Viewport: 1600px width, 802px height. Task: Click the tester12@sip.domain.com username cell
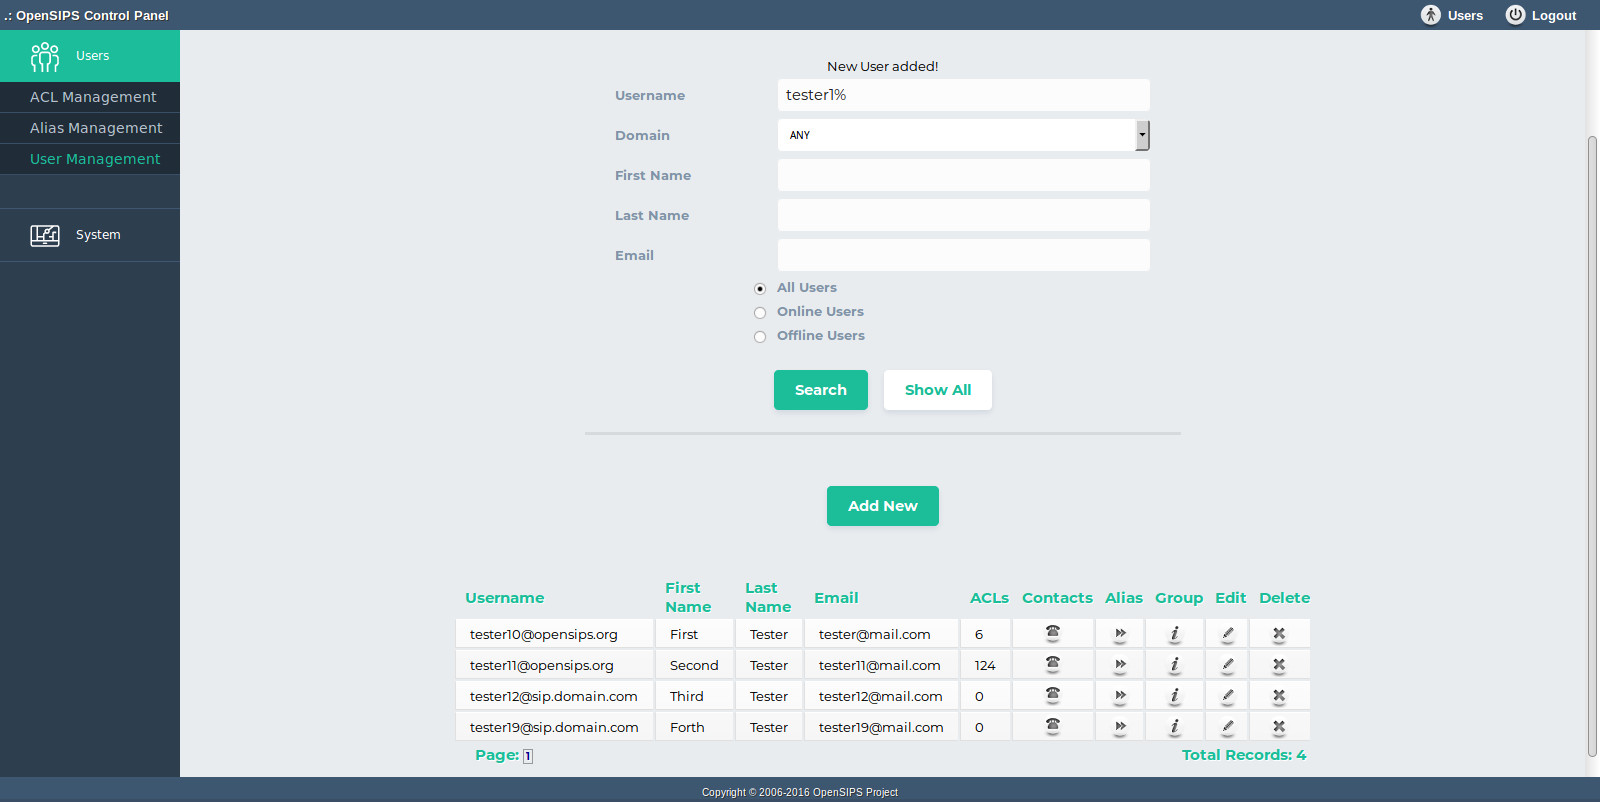click(x=555, y=696)
